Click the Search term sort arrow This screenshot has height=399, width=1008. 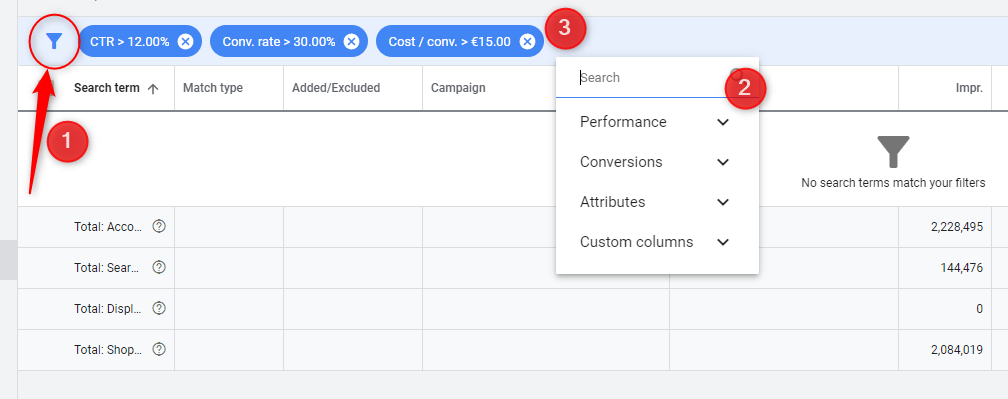click(x=153, y=89)
